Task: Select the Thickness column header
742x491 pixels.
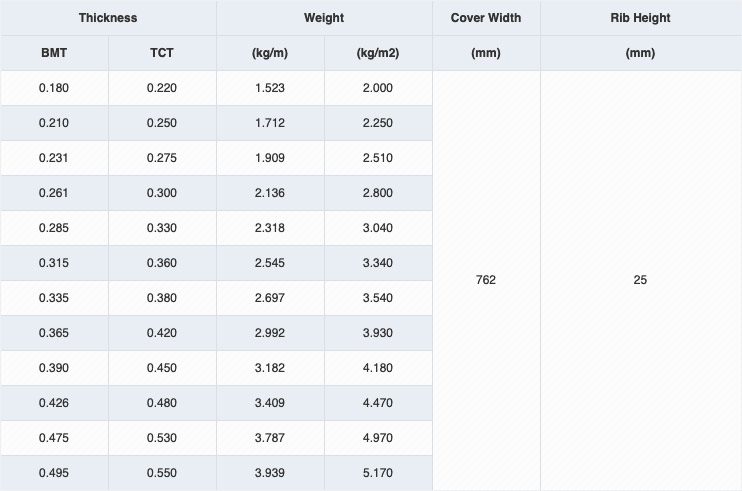Action: (108, 18)
